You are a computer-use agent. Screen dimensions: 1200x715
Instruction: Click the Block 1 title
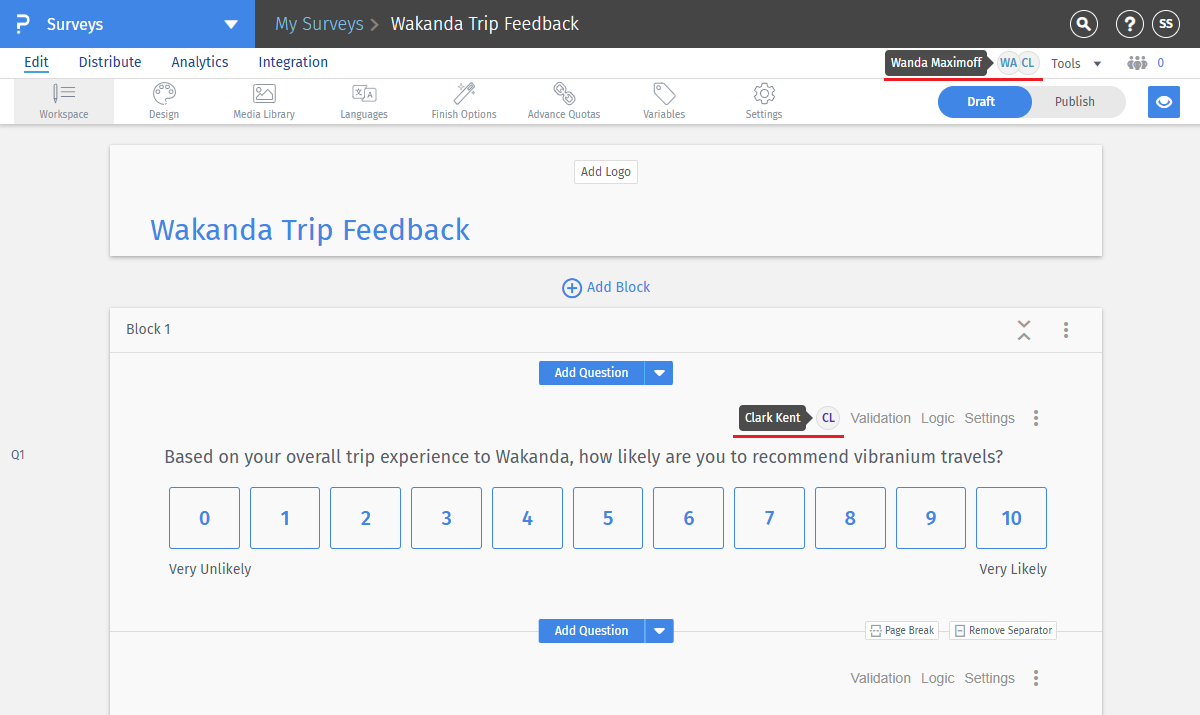(x=148, y=329)
